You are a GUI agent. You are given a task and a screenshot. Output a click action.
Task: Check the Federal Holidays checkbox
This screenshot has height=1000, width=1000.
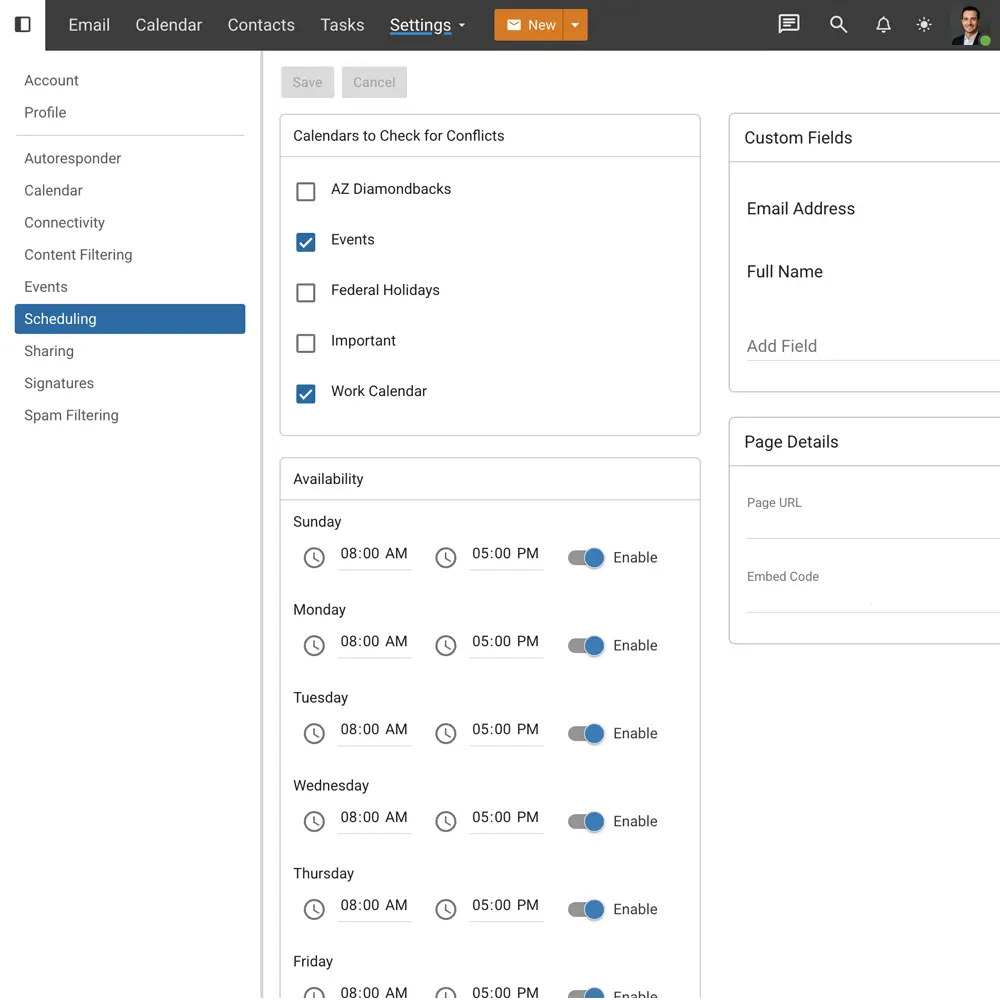[305, 293]
